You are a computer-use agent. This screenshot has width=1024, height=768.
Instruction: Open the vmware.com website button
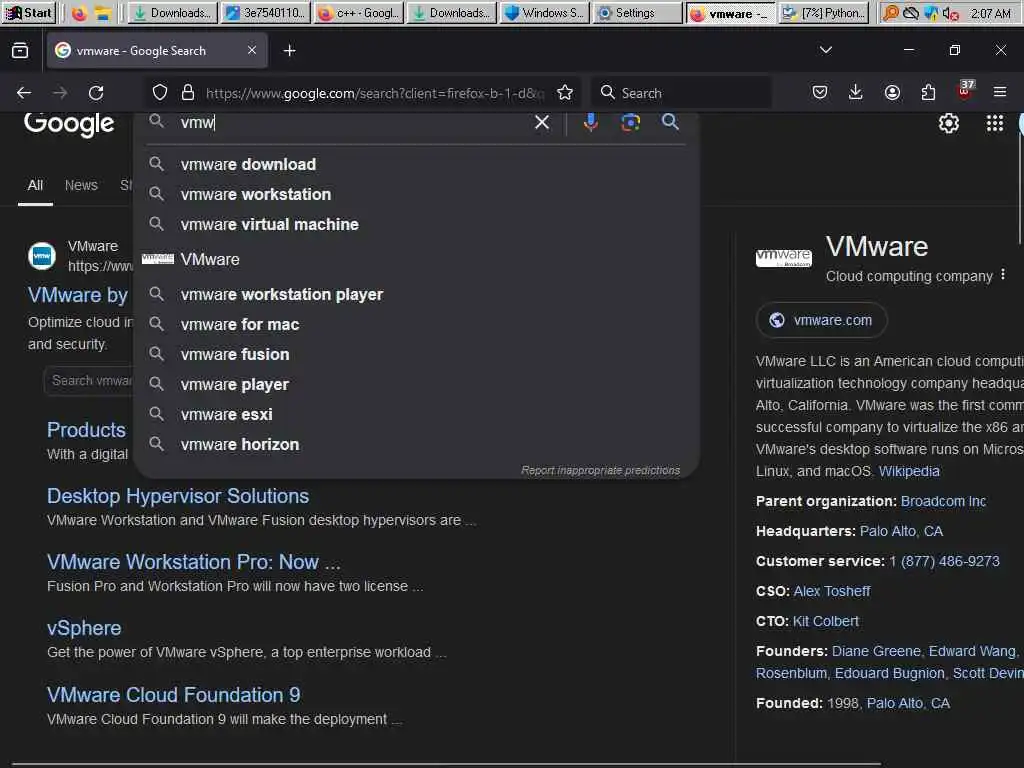tap(822, 320)
